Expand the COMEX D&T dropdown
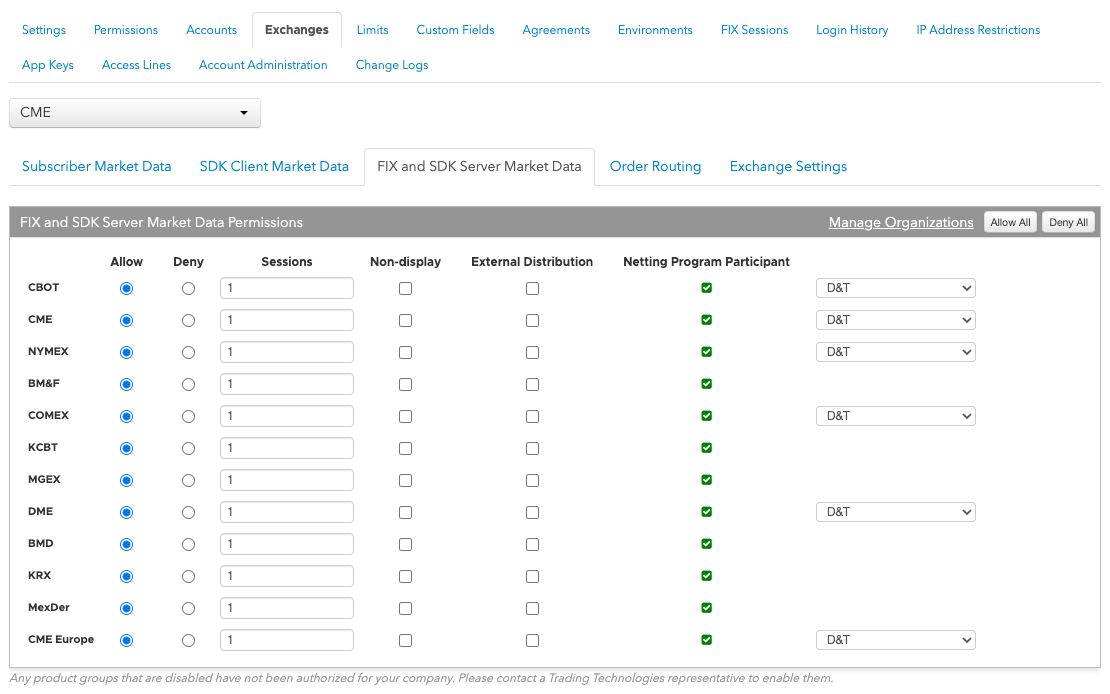 [896, 416]
